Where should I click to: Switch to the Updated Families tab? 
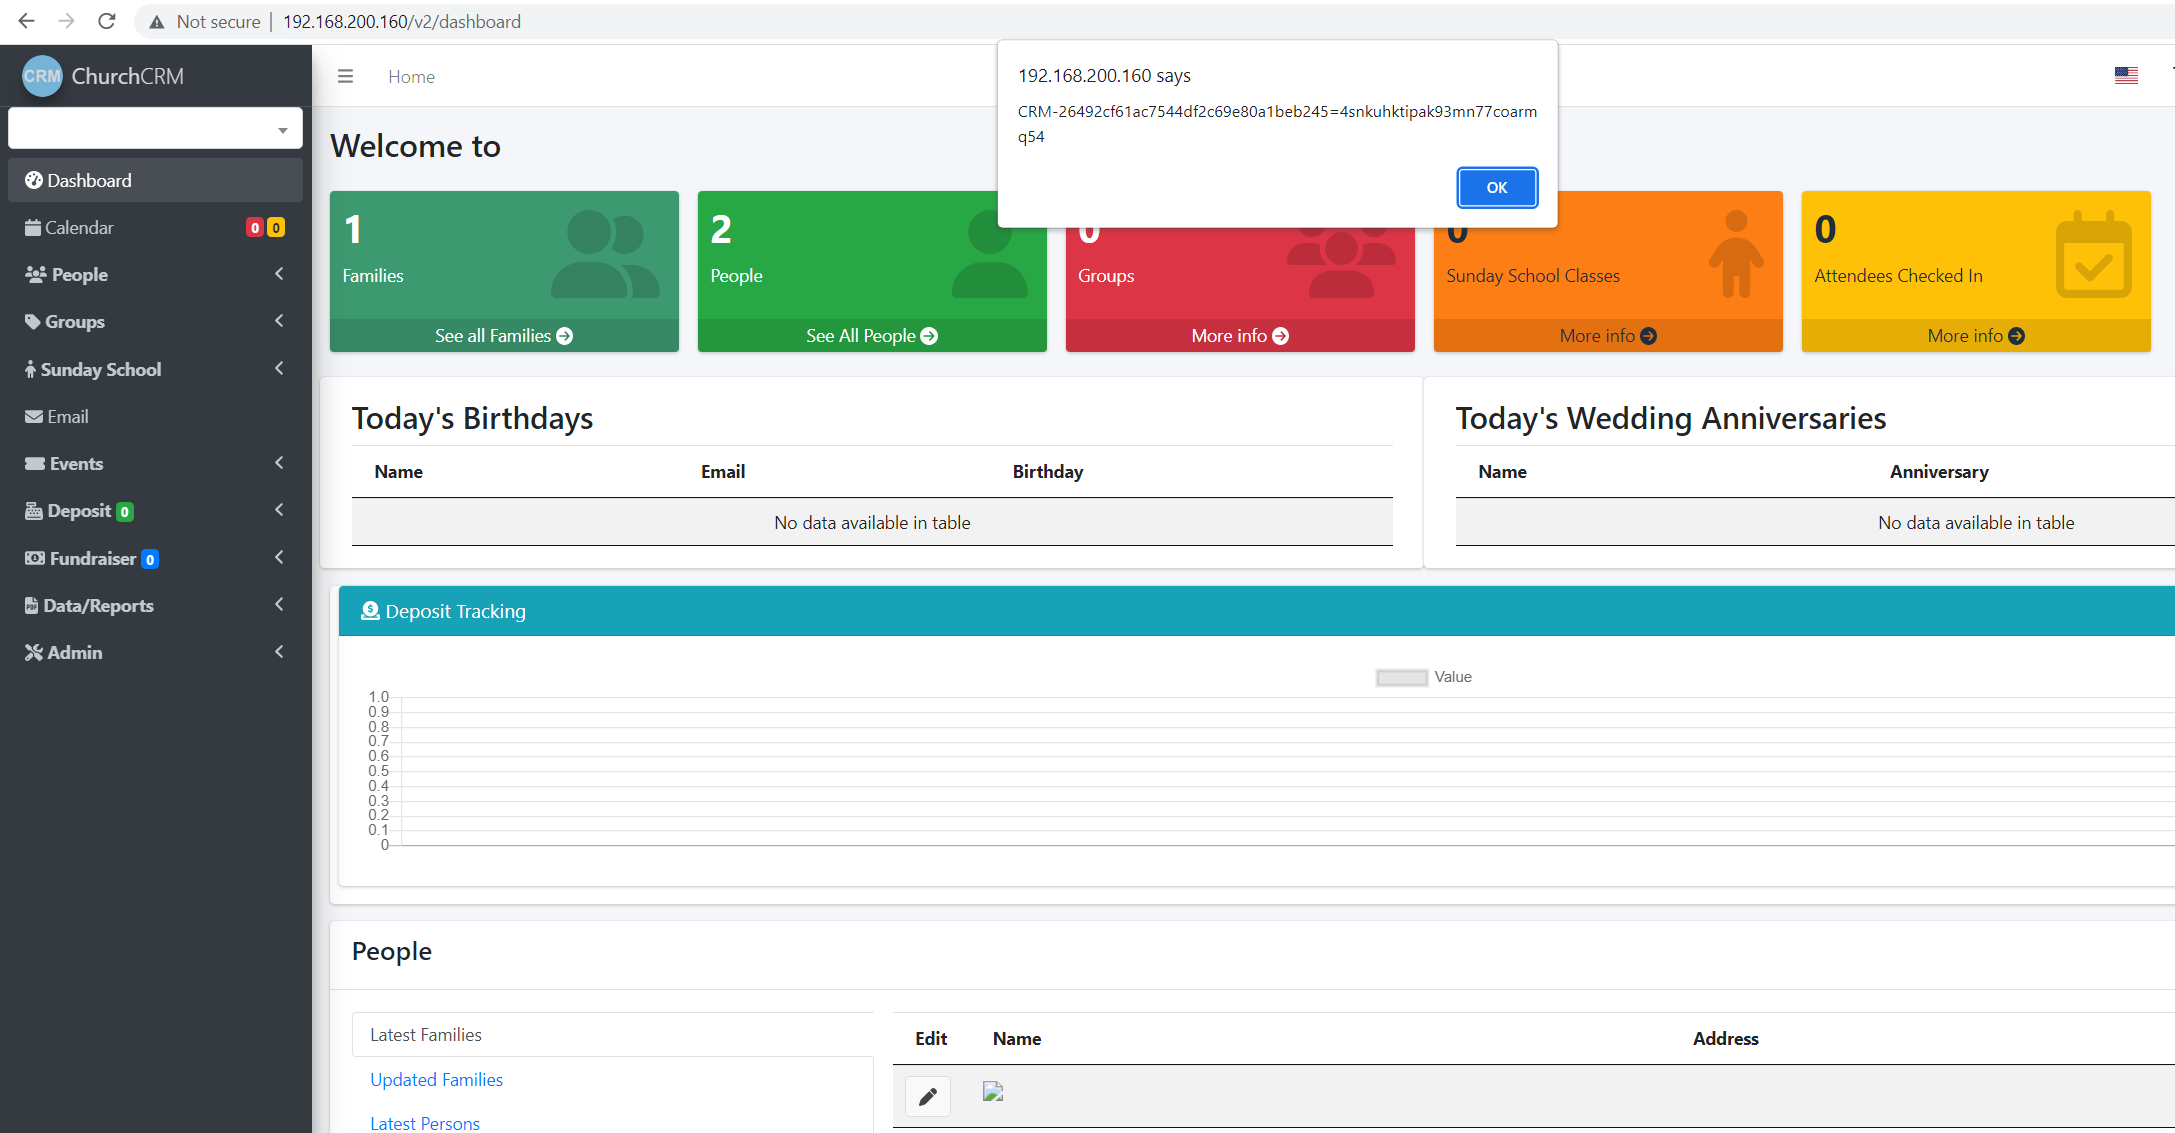click(x=436, y=1079)
